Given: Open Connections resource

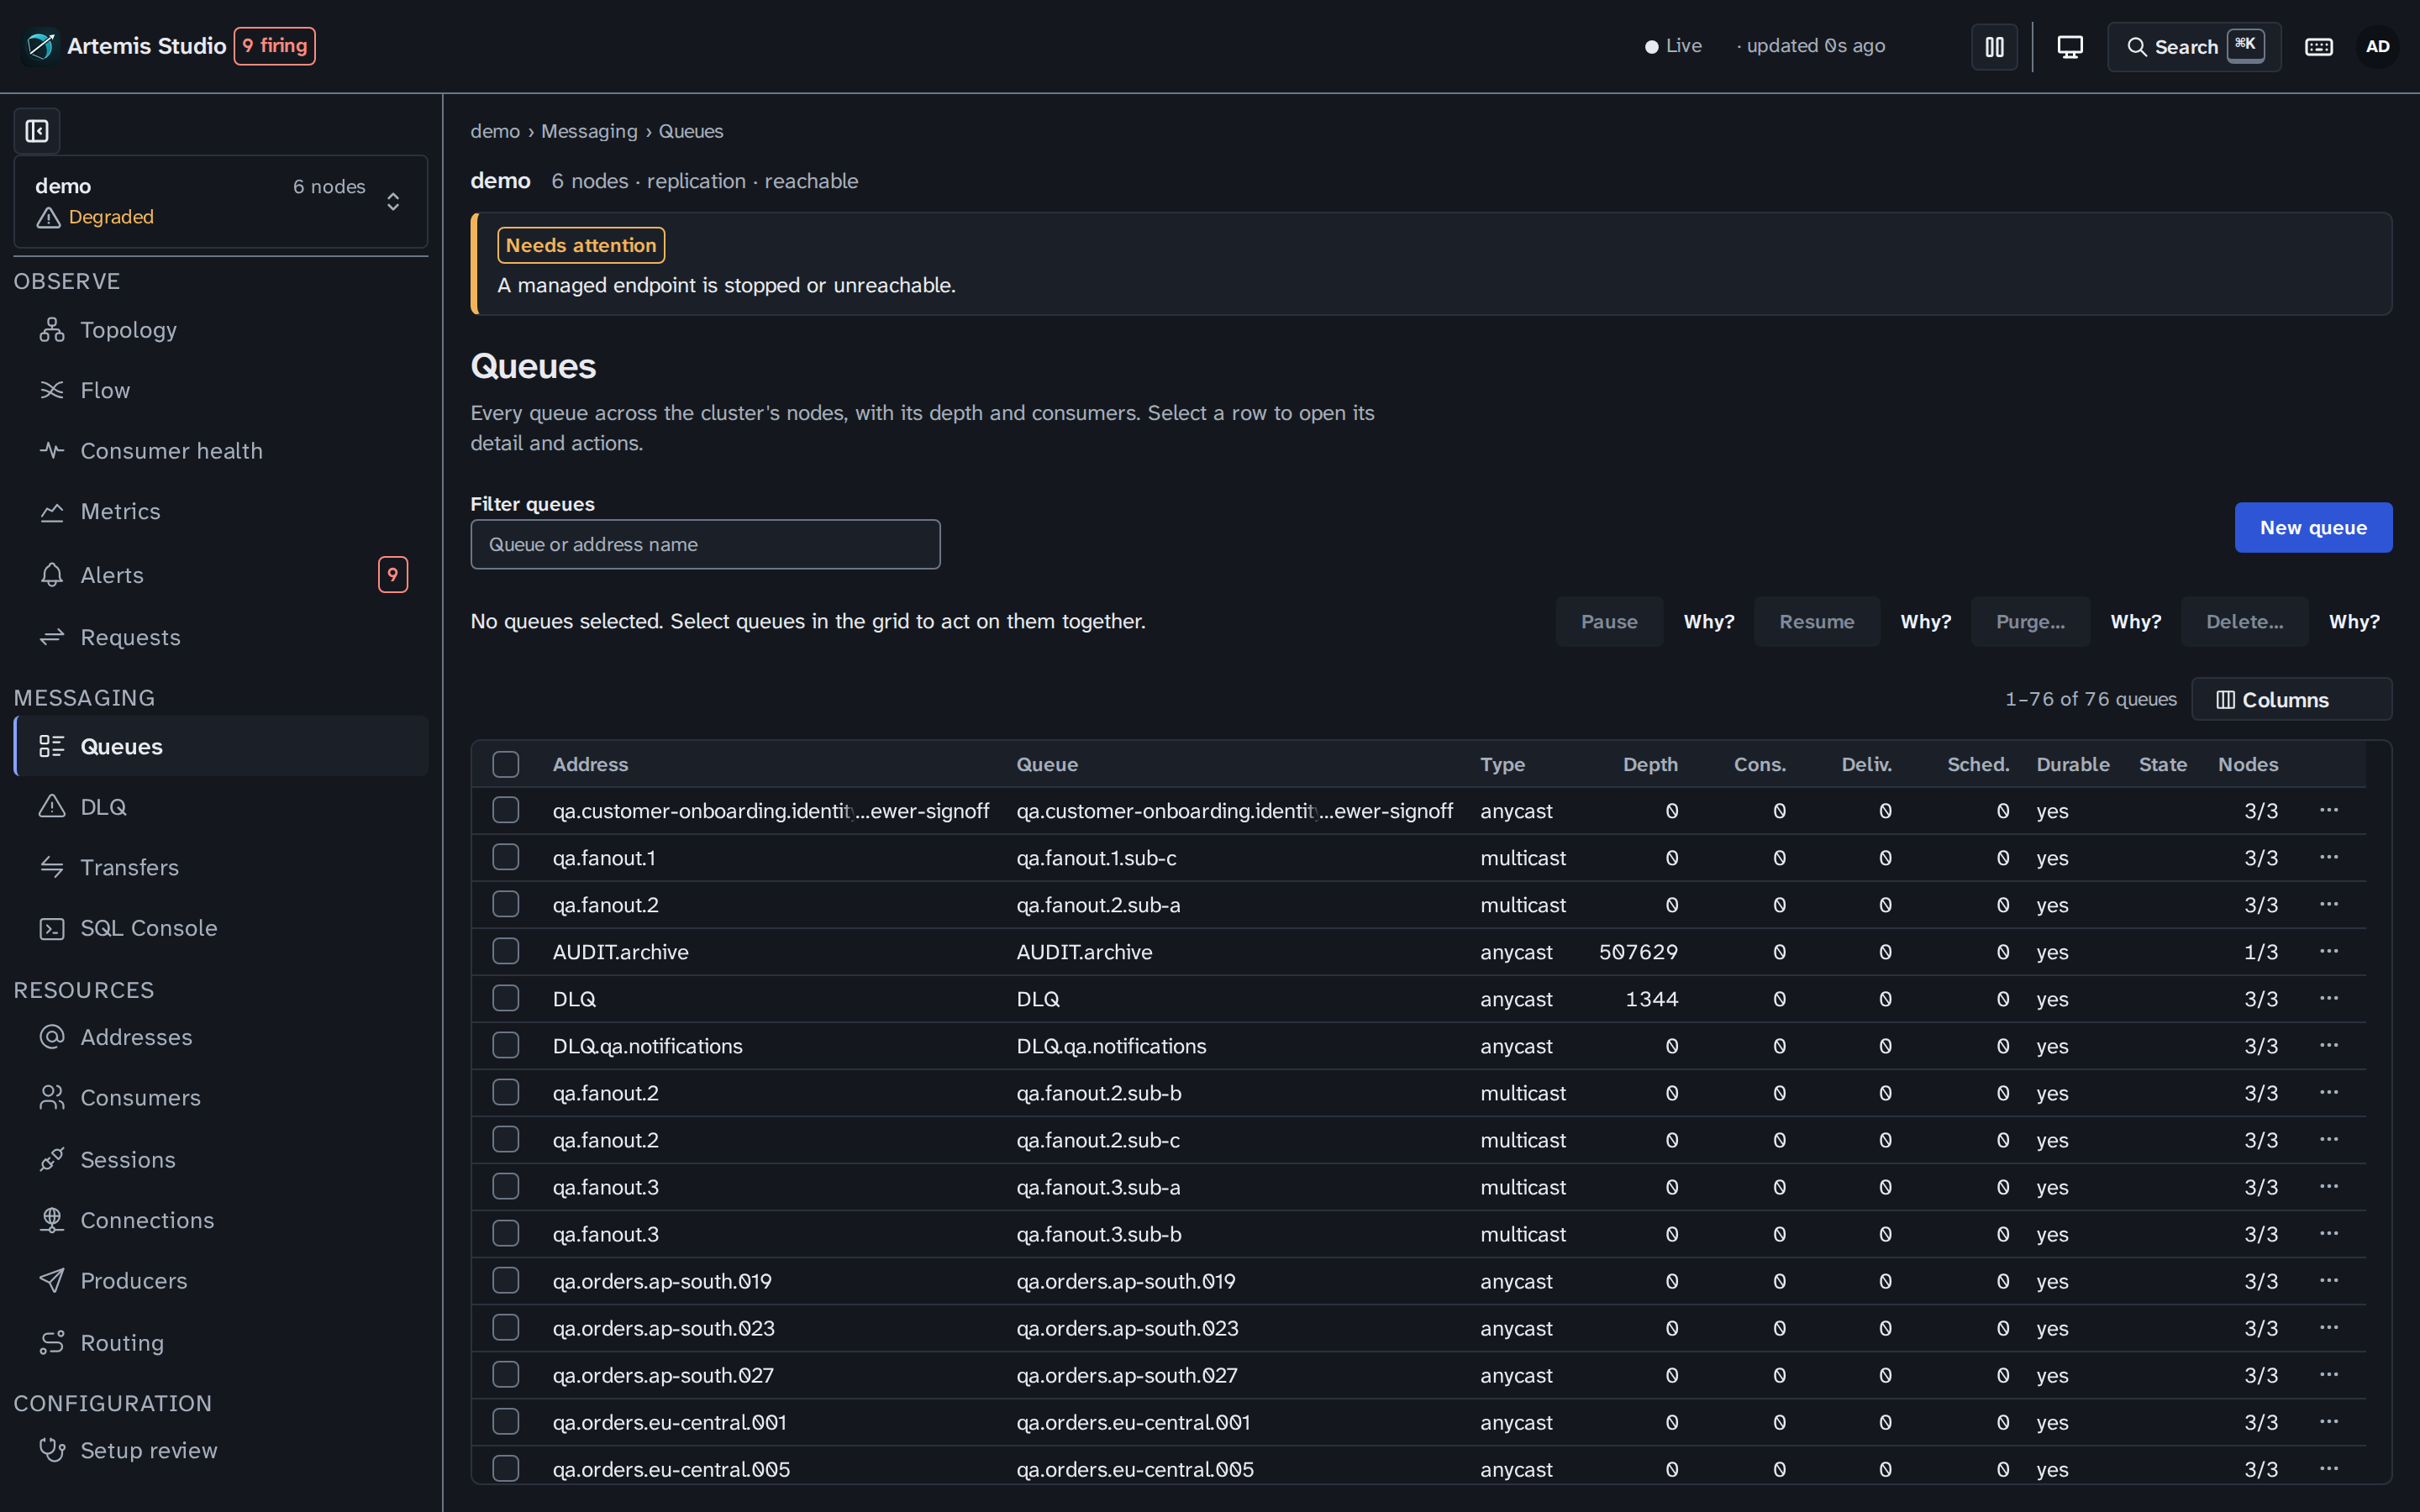Looking at the screenshot, I should [x=221, y=1220].
